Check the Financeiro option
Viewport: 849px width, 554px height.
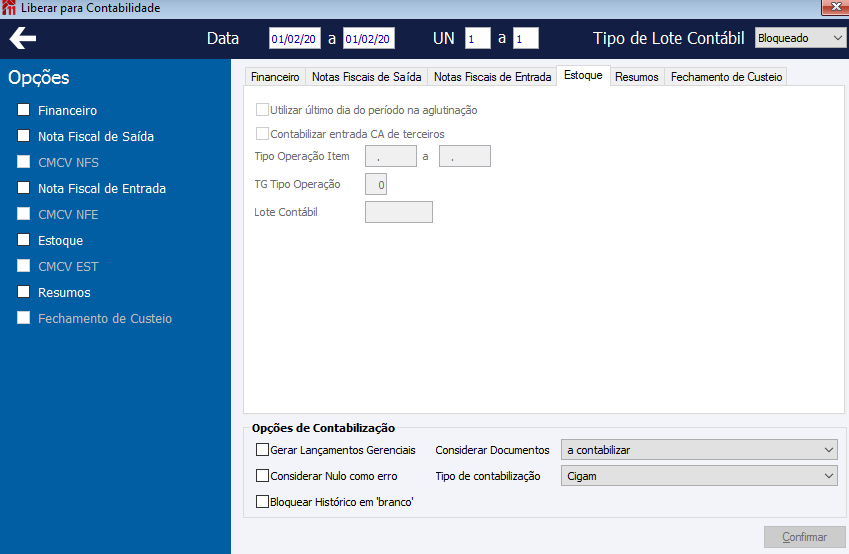click(x=23, y=110)
